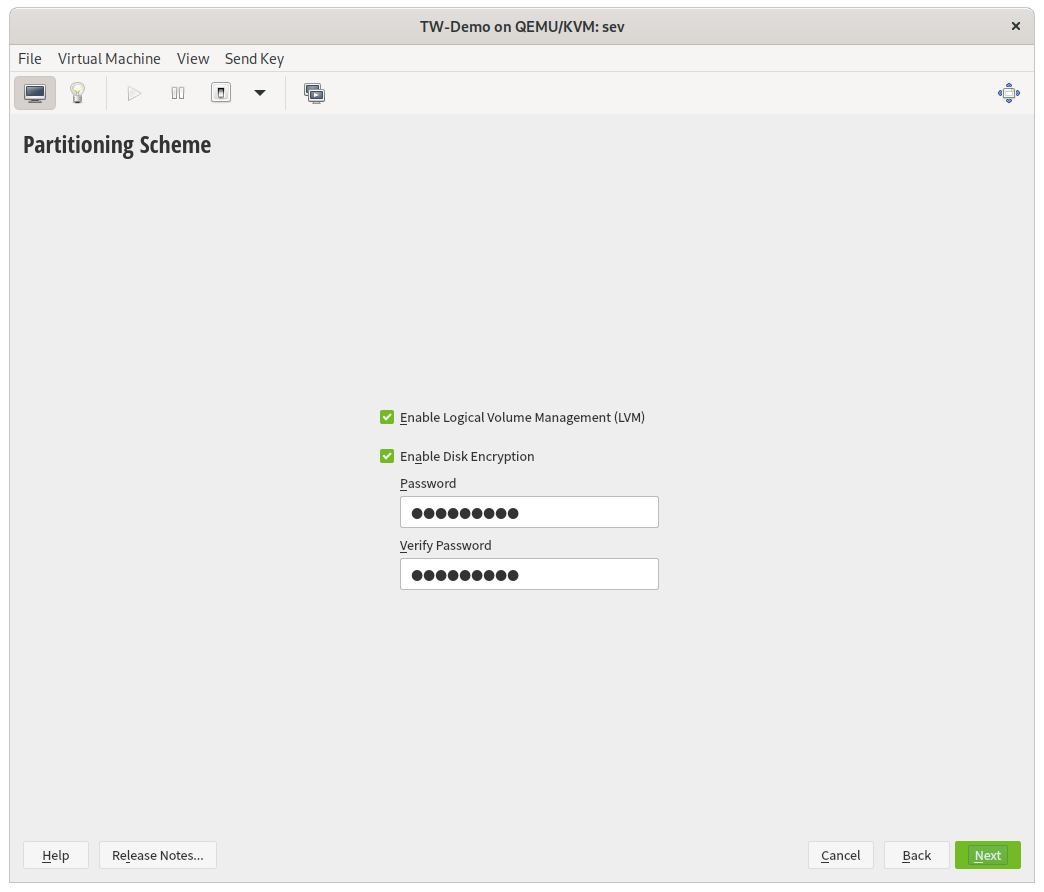The width and height of the screenshot is (1044, 892).
Task: Uncheck Enable Disk Encryption
Action: point(387,456)
